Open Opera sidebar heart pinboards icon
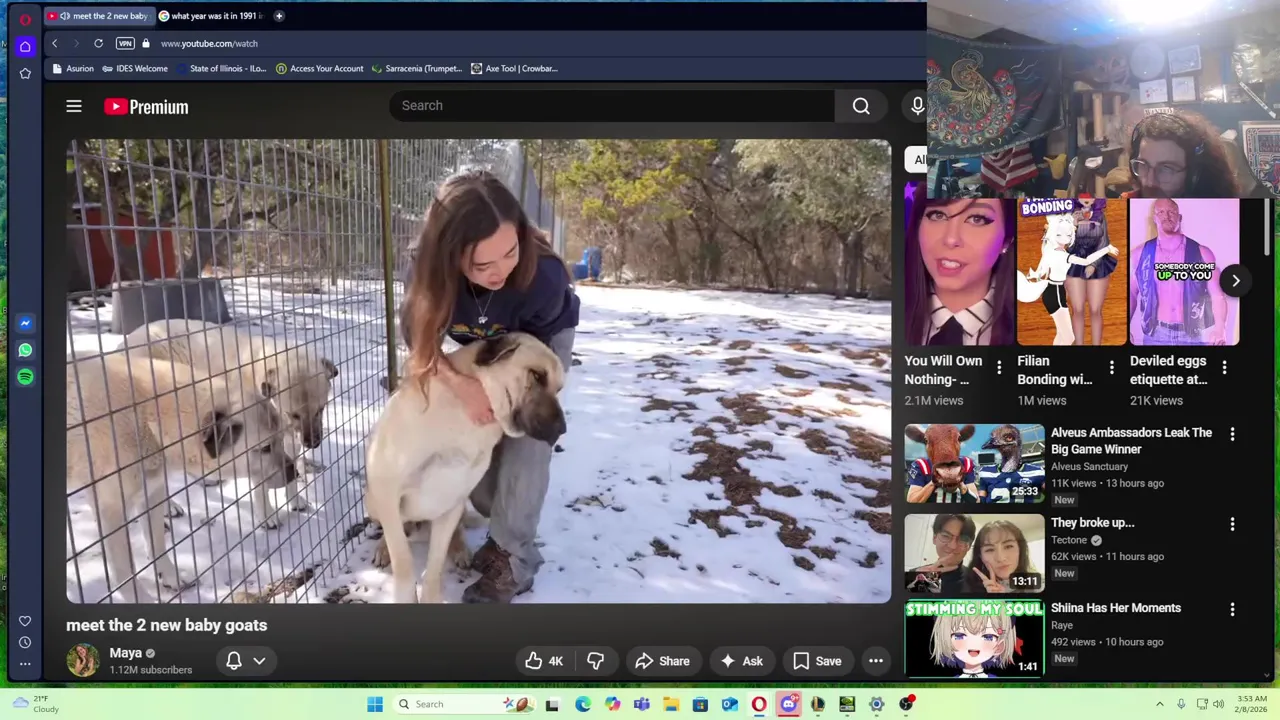The height and width of the screenshot is (720, 1280). point(25,621)
